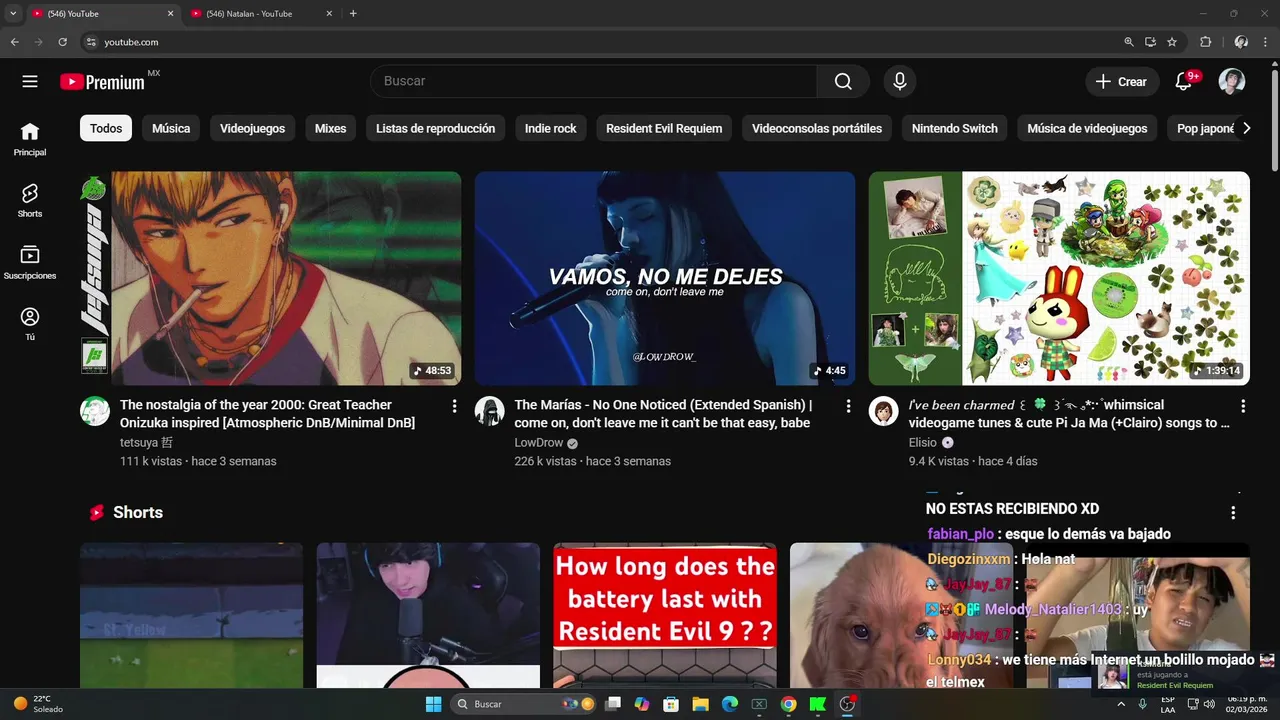Open Suscripciones in the sidebar
Screen dimensions: 1280x720
[x=30, y=262]
